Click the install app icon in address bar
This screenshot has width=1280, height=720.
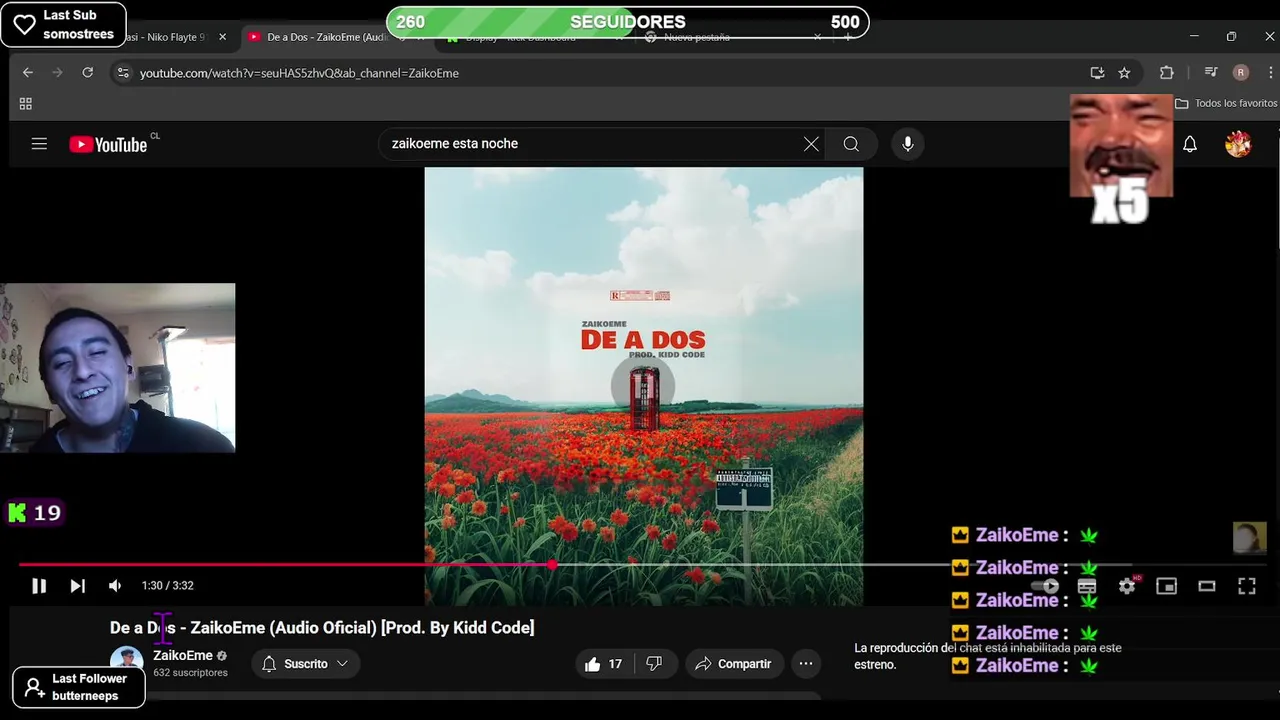click(1097, 73)
